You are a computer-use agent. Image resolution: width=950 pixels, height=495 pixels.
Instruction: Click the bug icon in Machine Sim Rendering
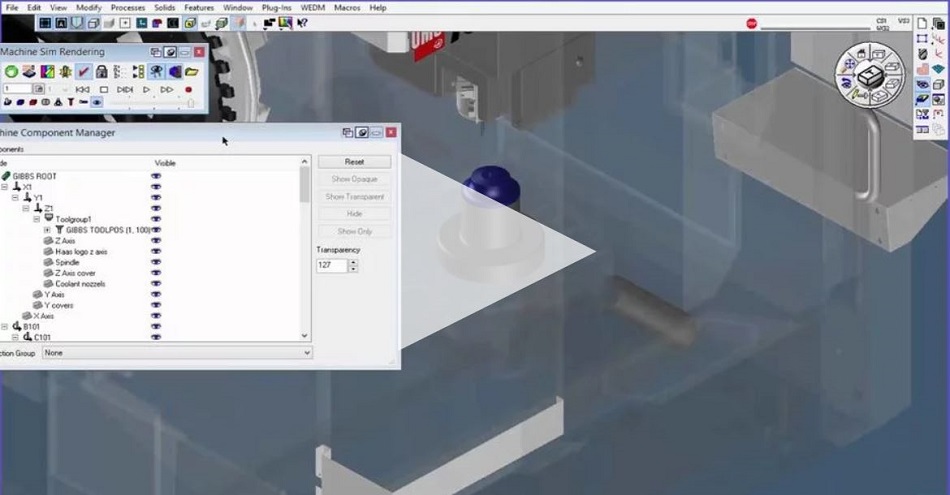coord(65,72)
